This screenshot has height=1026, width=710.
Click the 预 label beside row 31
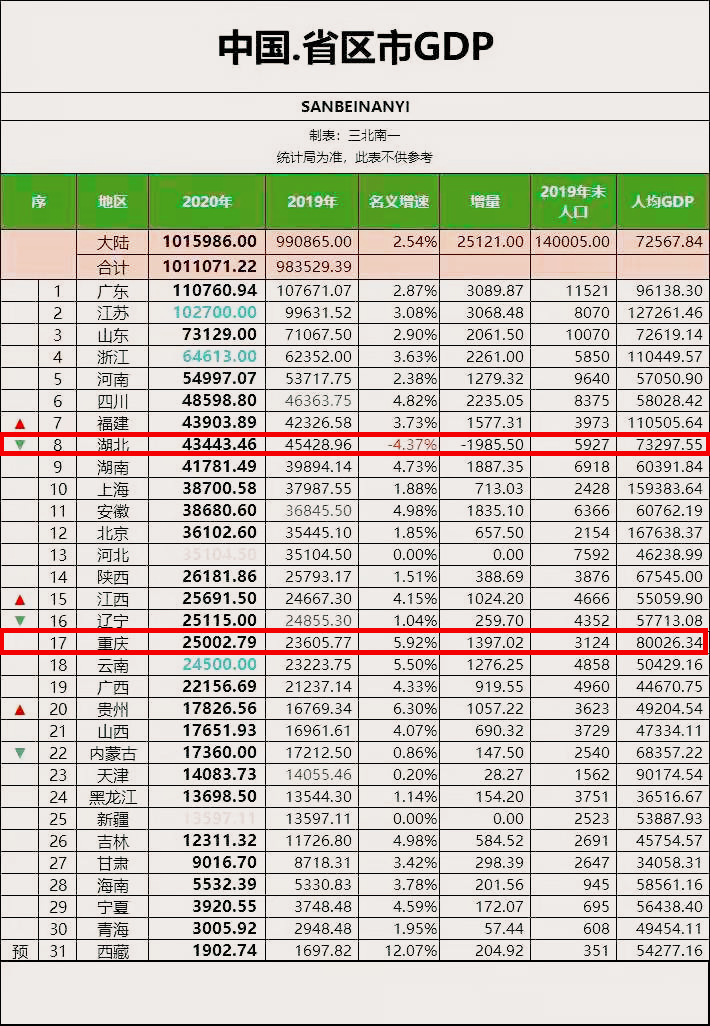click(x=20, y=951)
